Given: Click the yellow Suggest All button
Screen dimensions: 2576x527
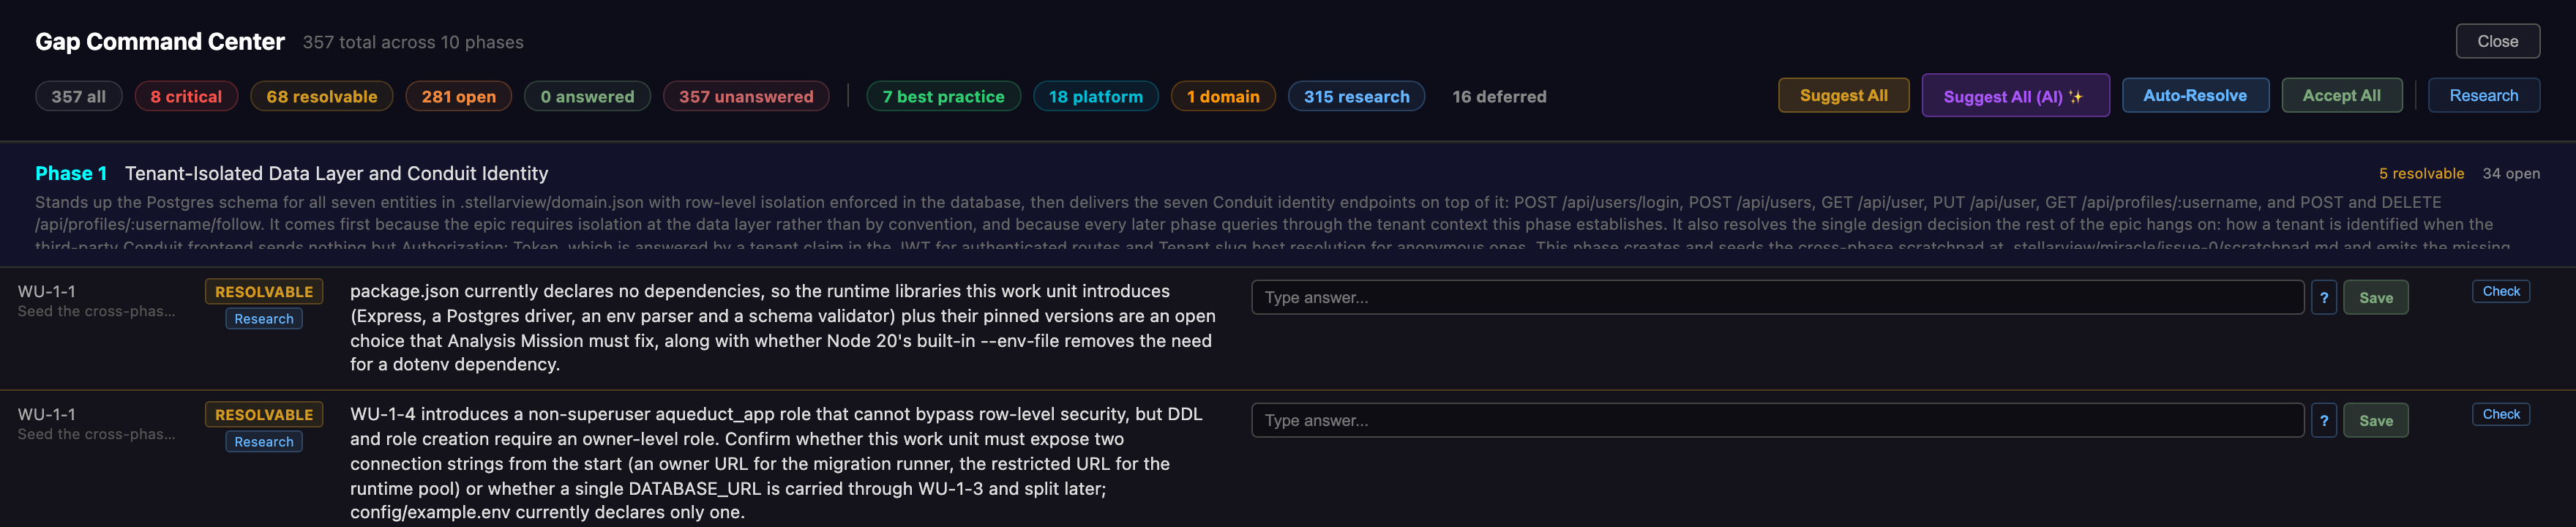Looking at the screenshot, I should click(x=1843, y=96).
